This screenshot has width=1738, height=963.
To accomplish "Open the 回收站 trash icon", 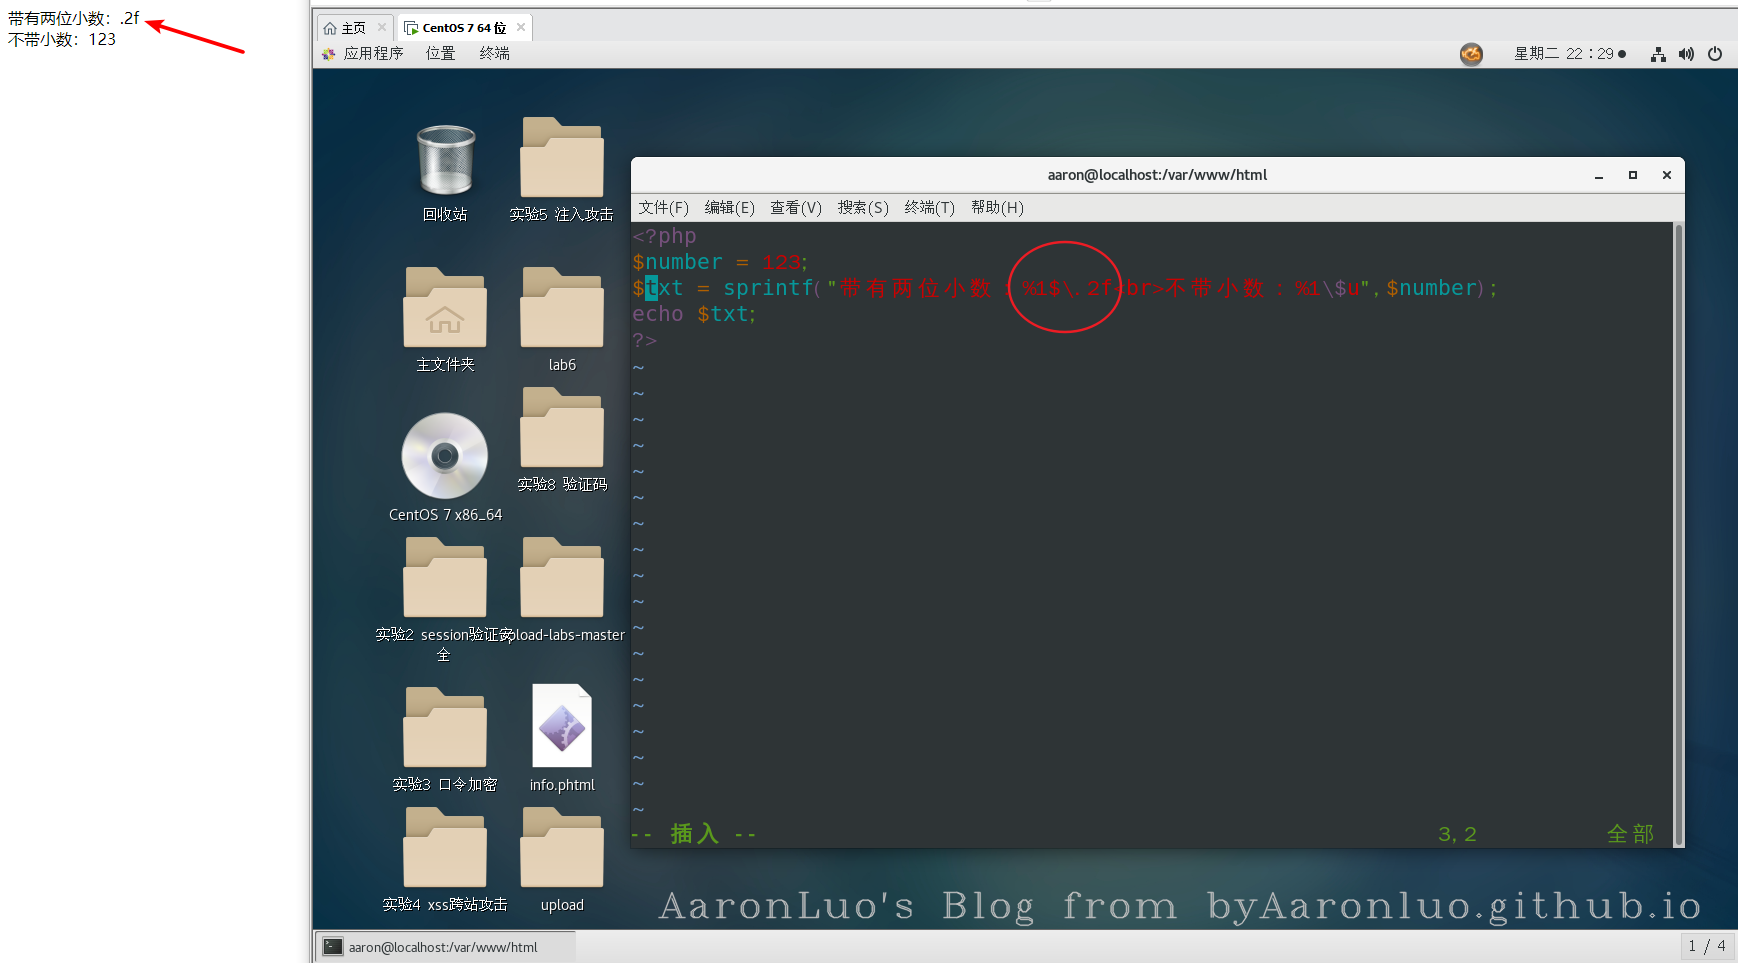I will [x=445, y=161].
